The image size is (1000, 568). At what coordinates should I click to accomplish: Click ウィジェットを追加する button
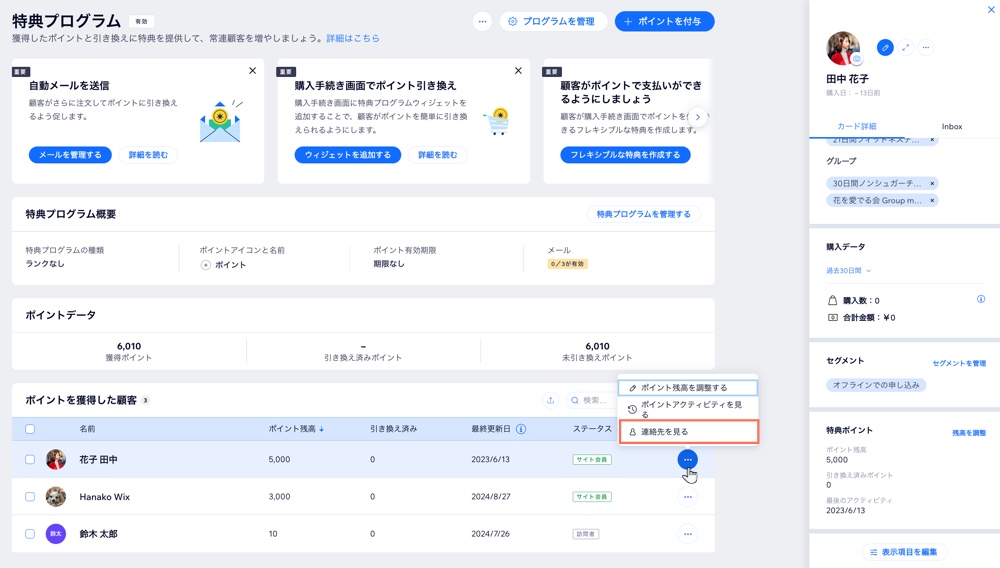(348, 155)
